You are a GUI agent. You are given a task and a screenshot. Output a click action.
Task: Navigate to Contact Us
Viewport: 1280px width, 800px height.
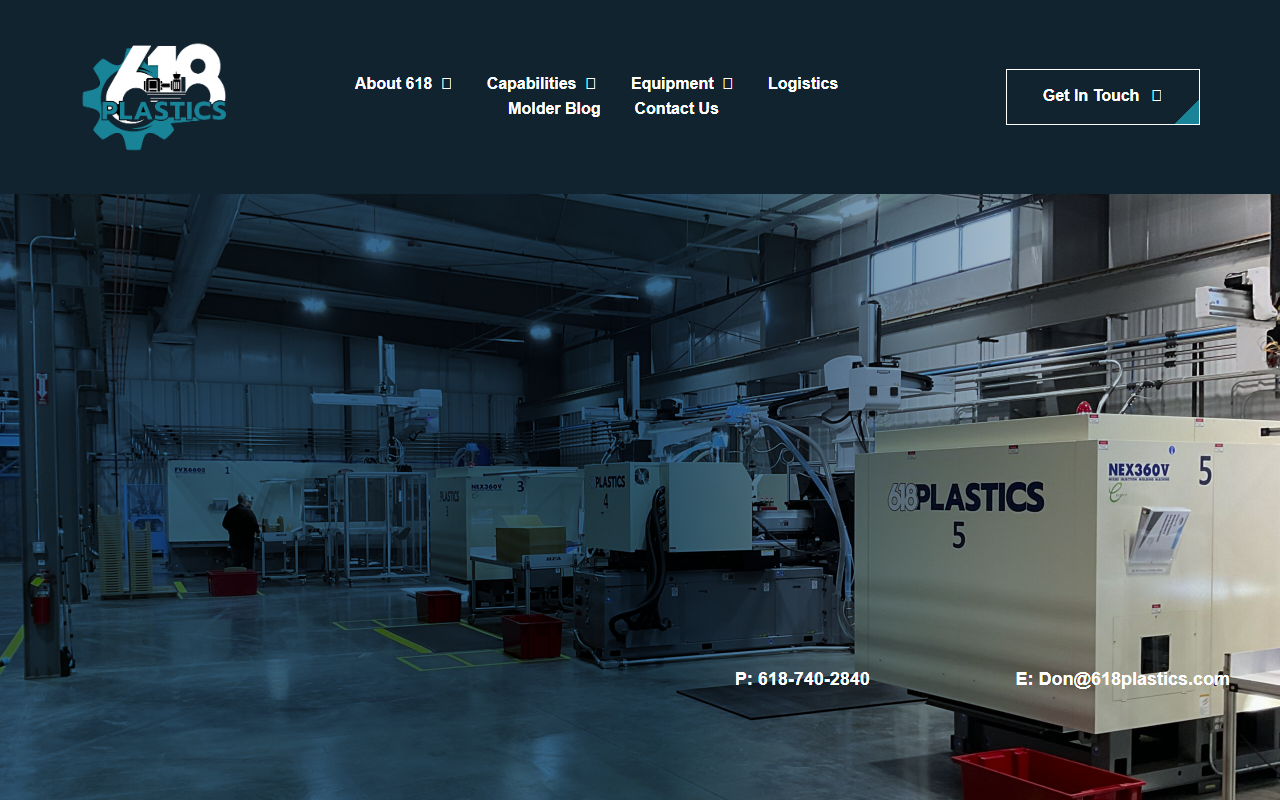click(x=676, y=108)
